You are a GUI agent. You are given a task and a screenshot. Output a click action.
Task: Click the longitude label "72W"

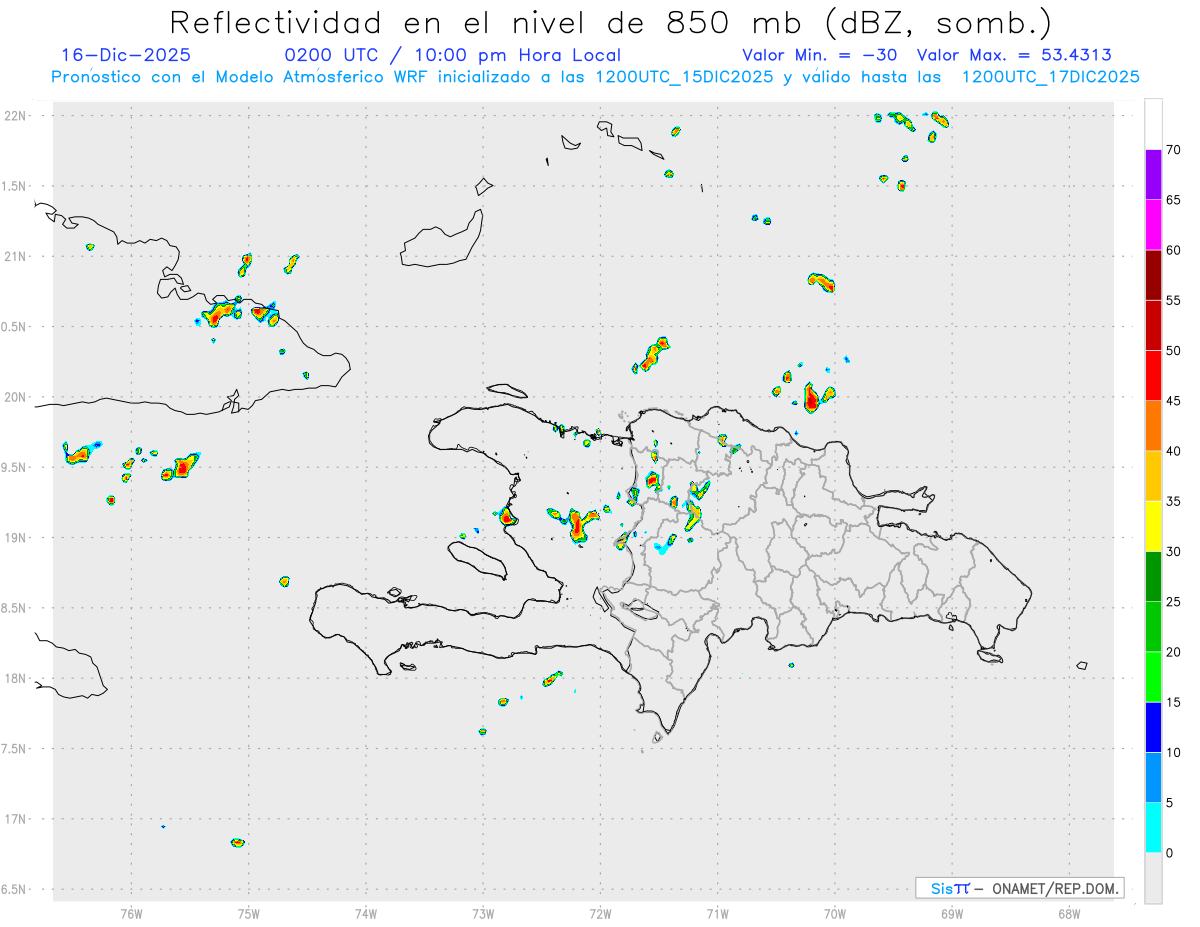(x=600, y=913)
